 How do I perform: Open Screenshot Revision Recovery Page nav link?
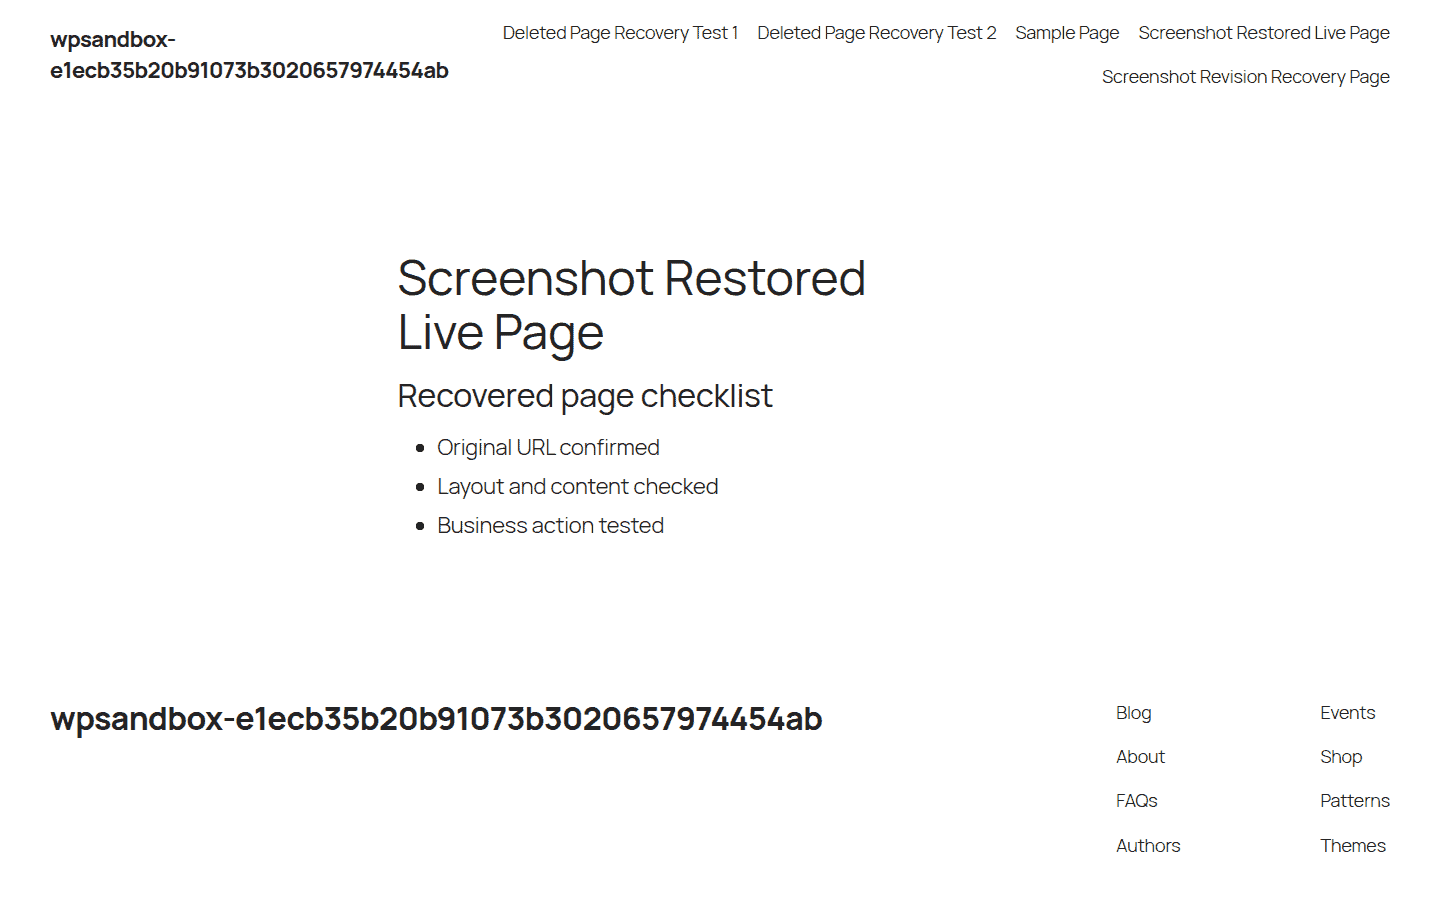click(x=1246, y=77)
